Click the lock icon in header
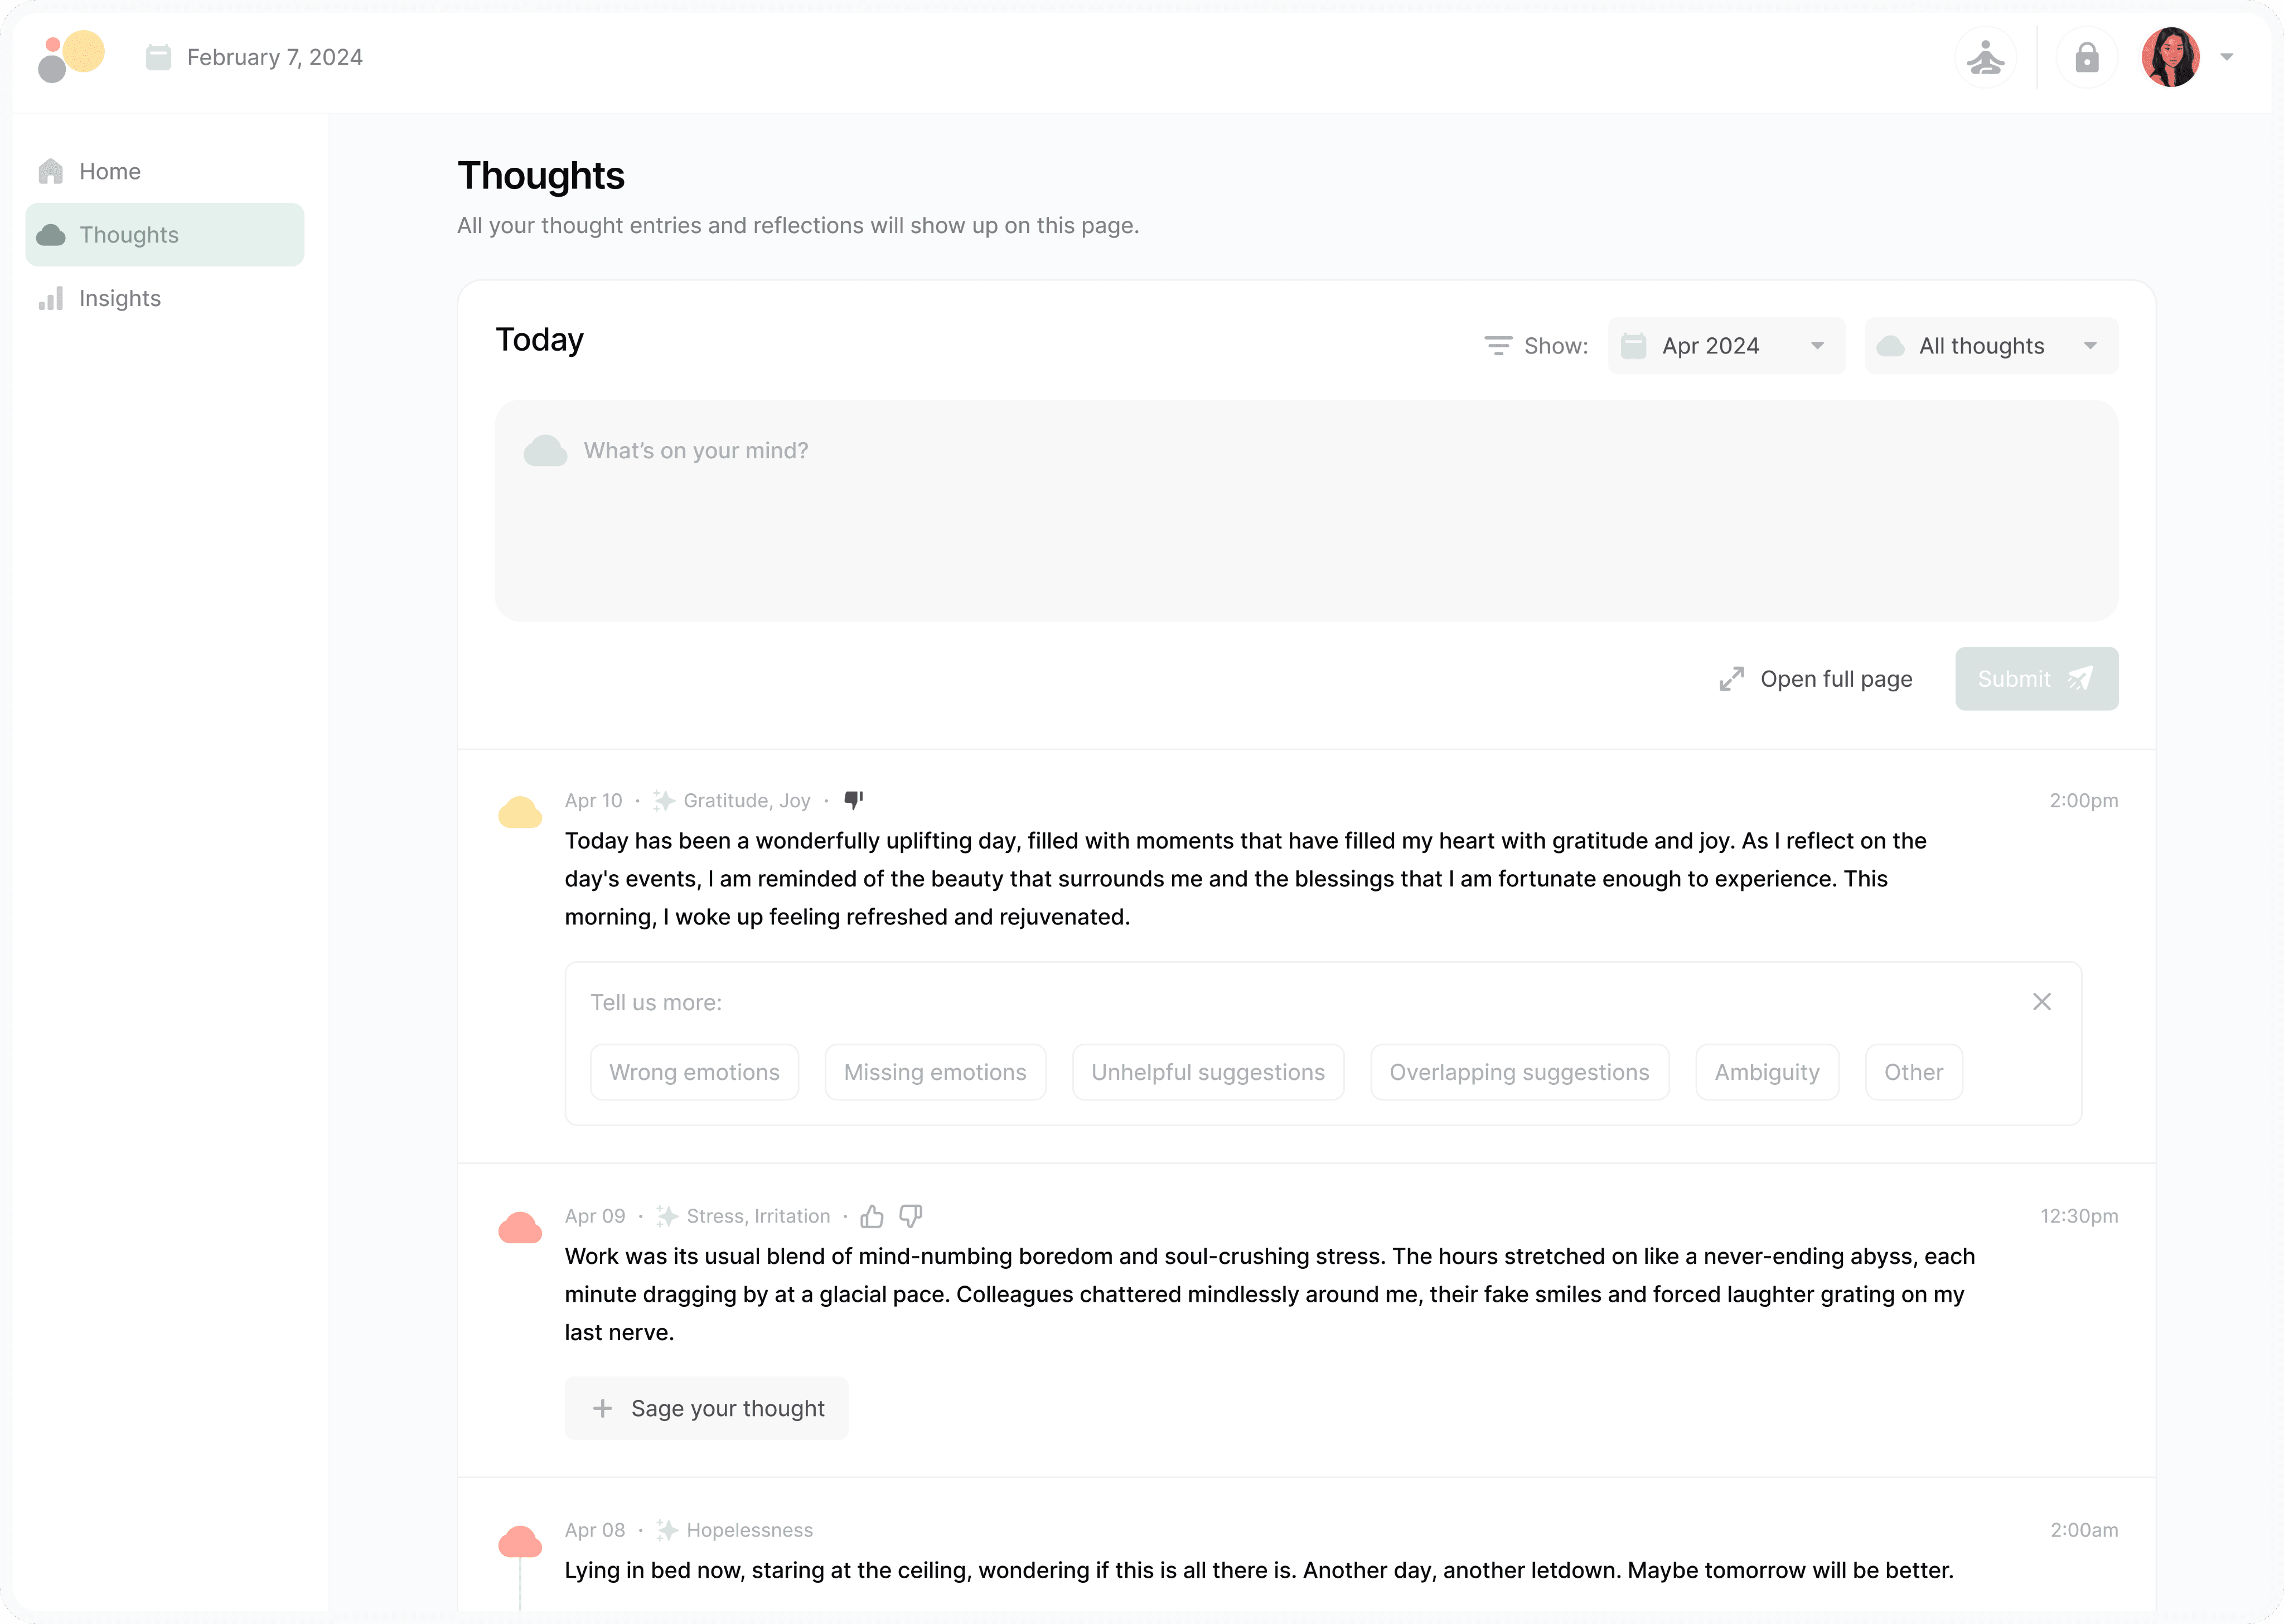 click(2087, 57)
